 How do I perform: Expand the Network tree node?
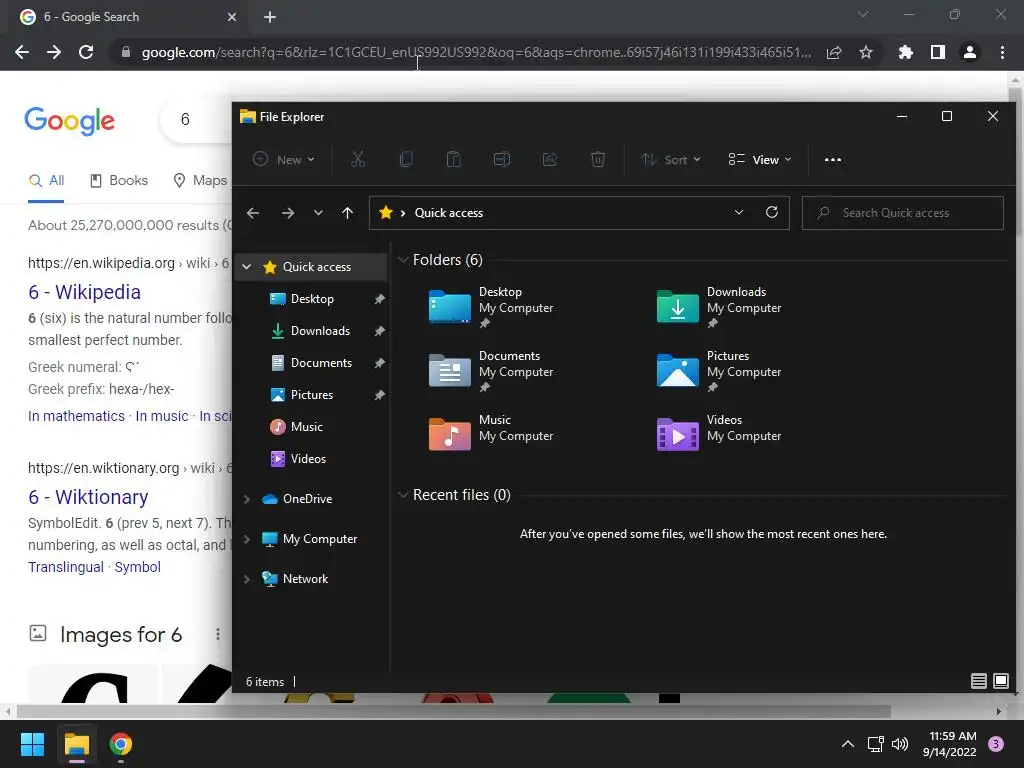pos(247,579)
